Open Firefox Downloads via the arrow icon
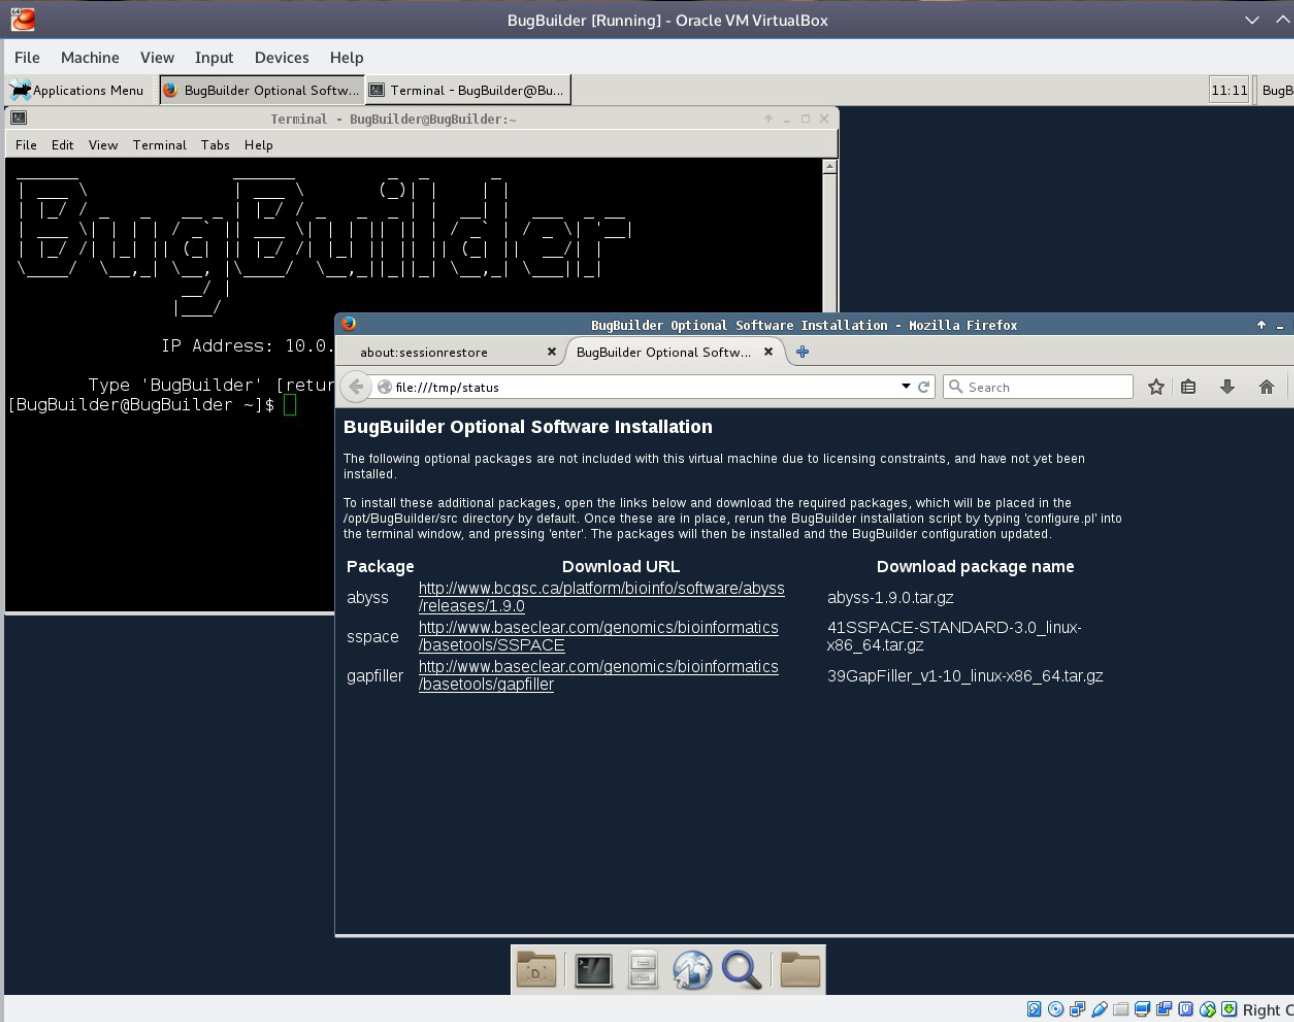 tap(1227, 386)
